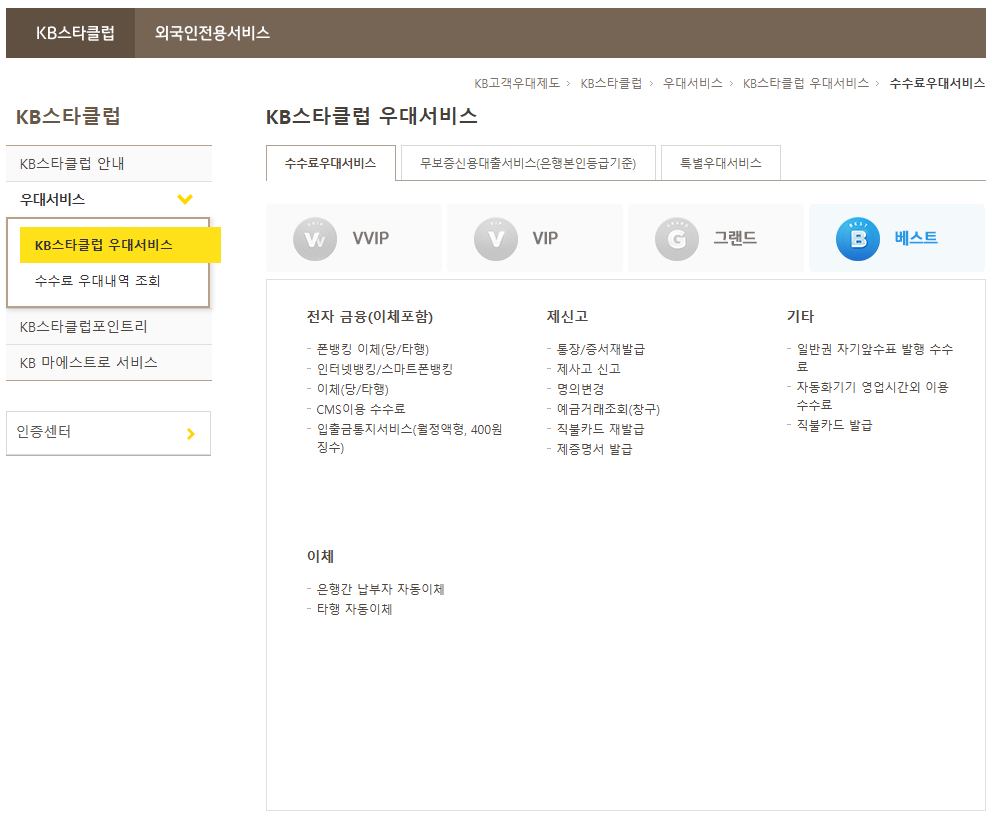Click the KB스타클럽 우대서비스 page title

372,116
